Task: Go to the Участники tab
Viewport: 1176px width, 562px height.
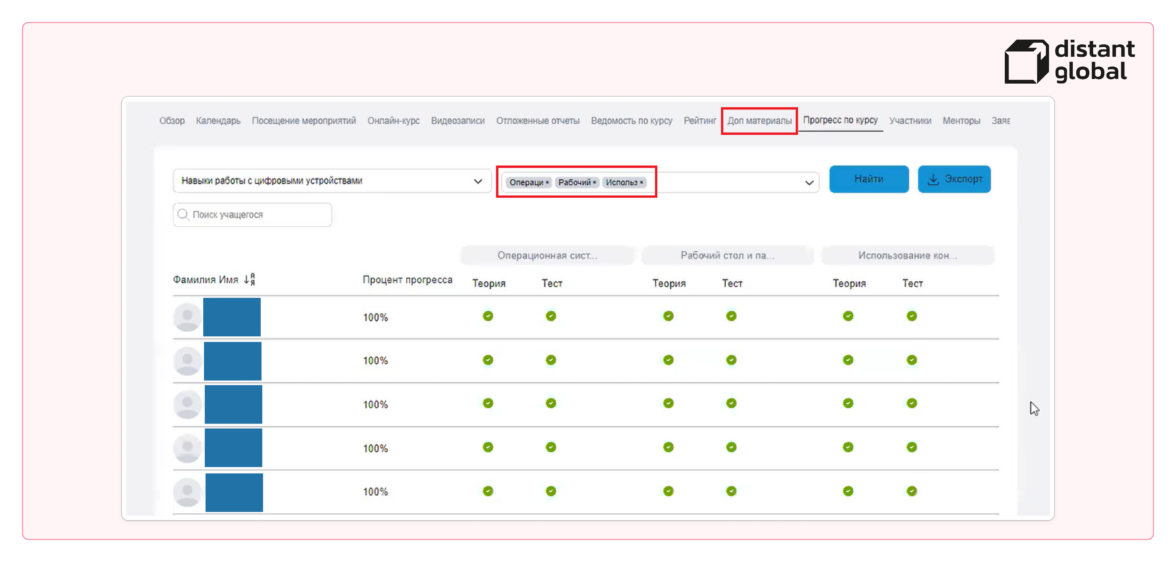Action: (910, 121)
